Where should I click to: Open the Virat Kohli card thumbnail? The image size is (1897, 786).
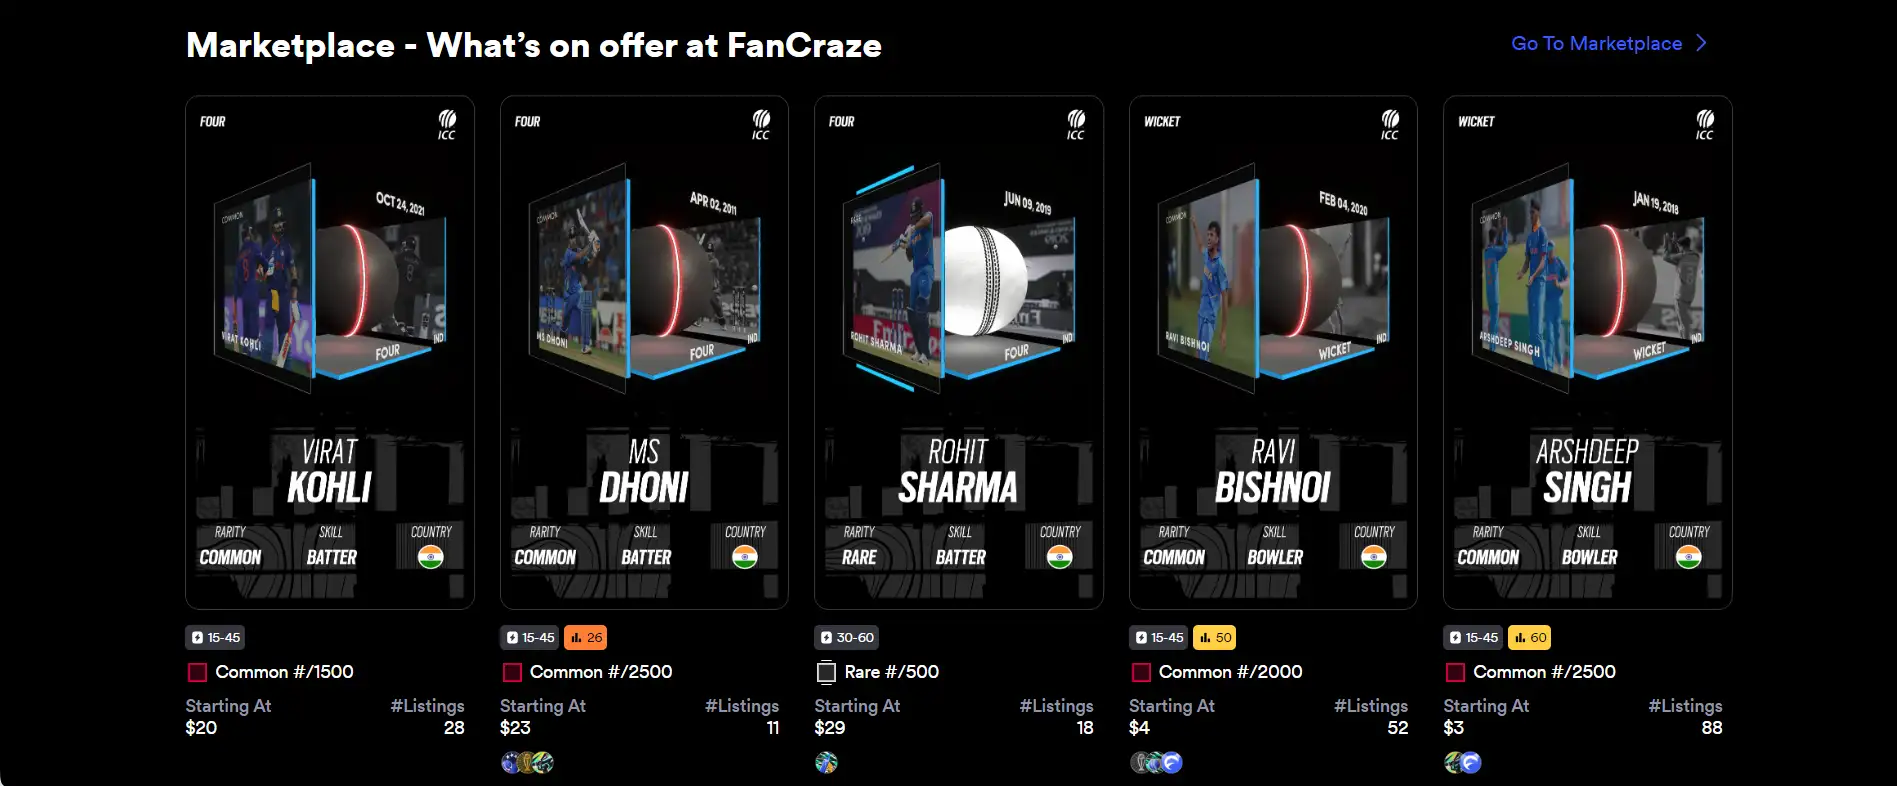click(330, 352)
